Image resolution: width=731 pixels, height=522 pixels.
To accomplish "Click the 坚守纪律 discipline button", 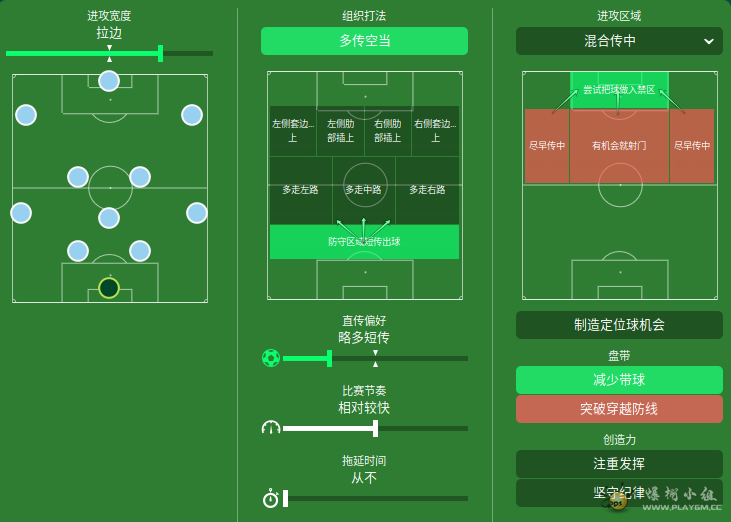I will click(619, 493).
